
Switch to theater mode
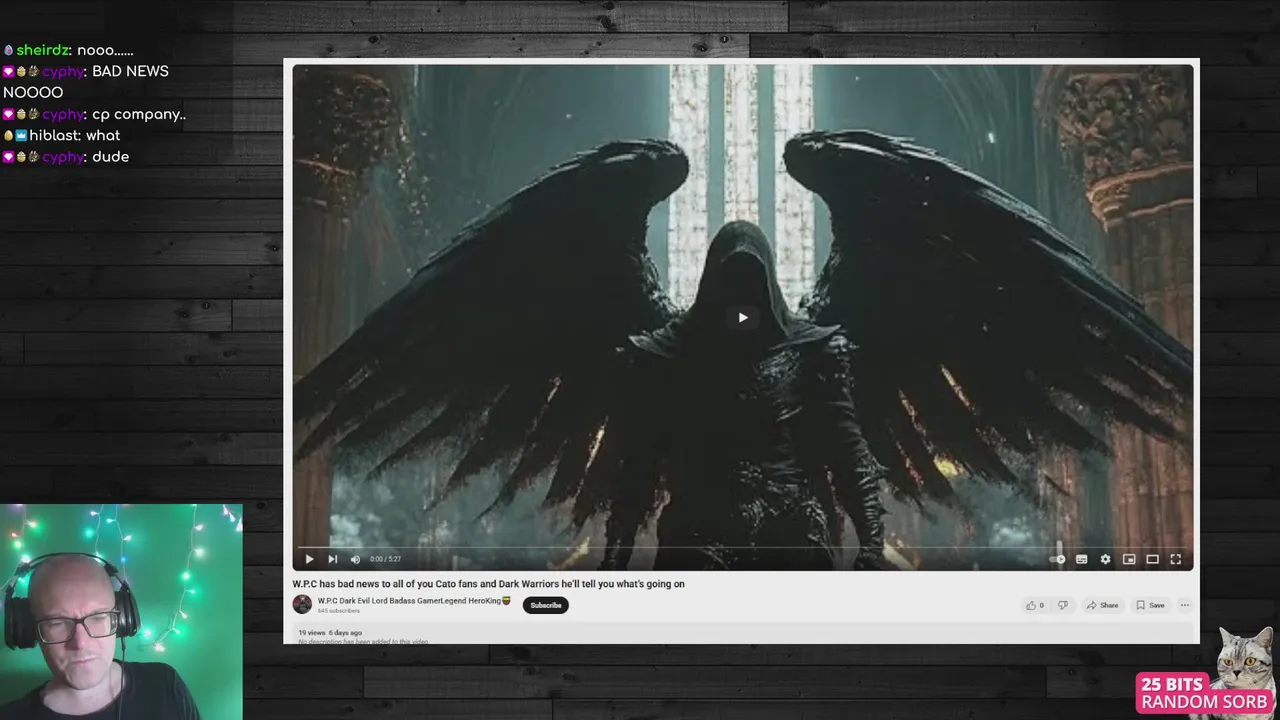1152,559
